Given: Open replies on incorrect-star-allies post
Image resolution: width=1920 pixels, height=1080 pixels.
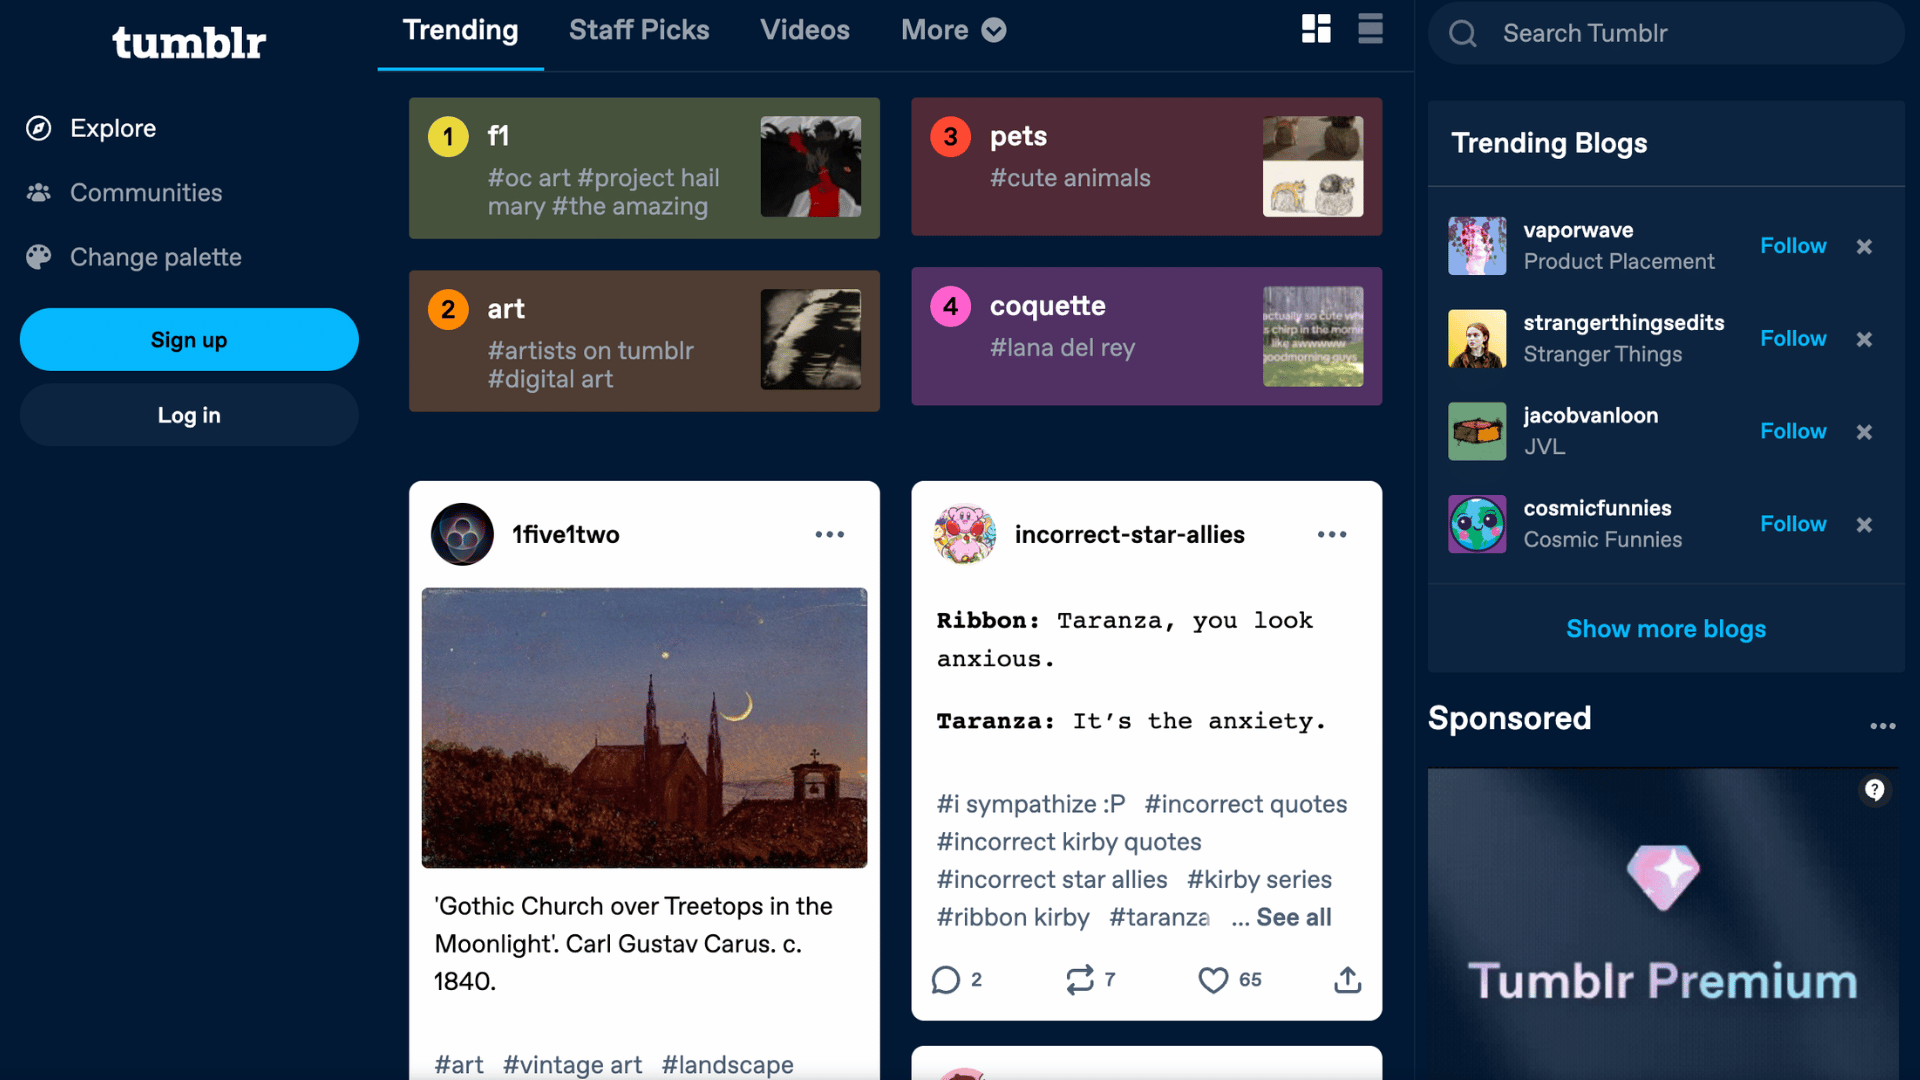Looking at the screenshot, I should 956,980.
